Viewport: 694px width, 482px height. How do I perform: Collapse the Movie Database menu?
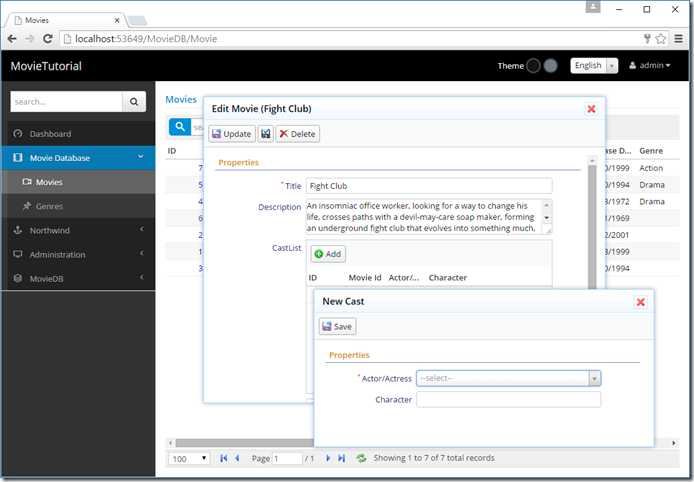78,158
